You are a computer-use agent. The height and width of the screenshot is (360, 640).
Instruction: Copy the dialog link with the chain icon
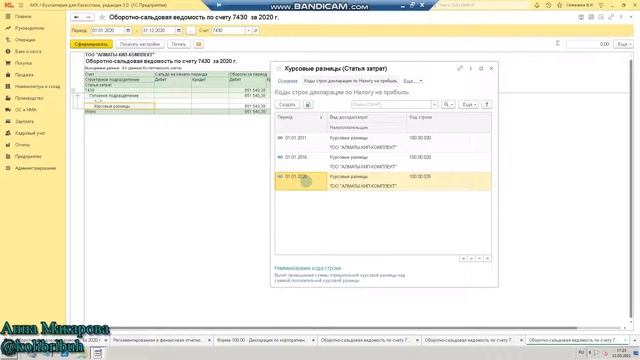coord(460,69)
